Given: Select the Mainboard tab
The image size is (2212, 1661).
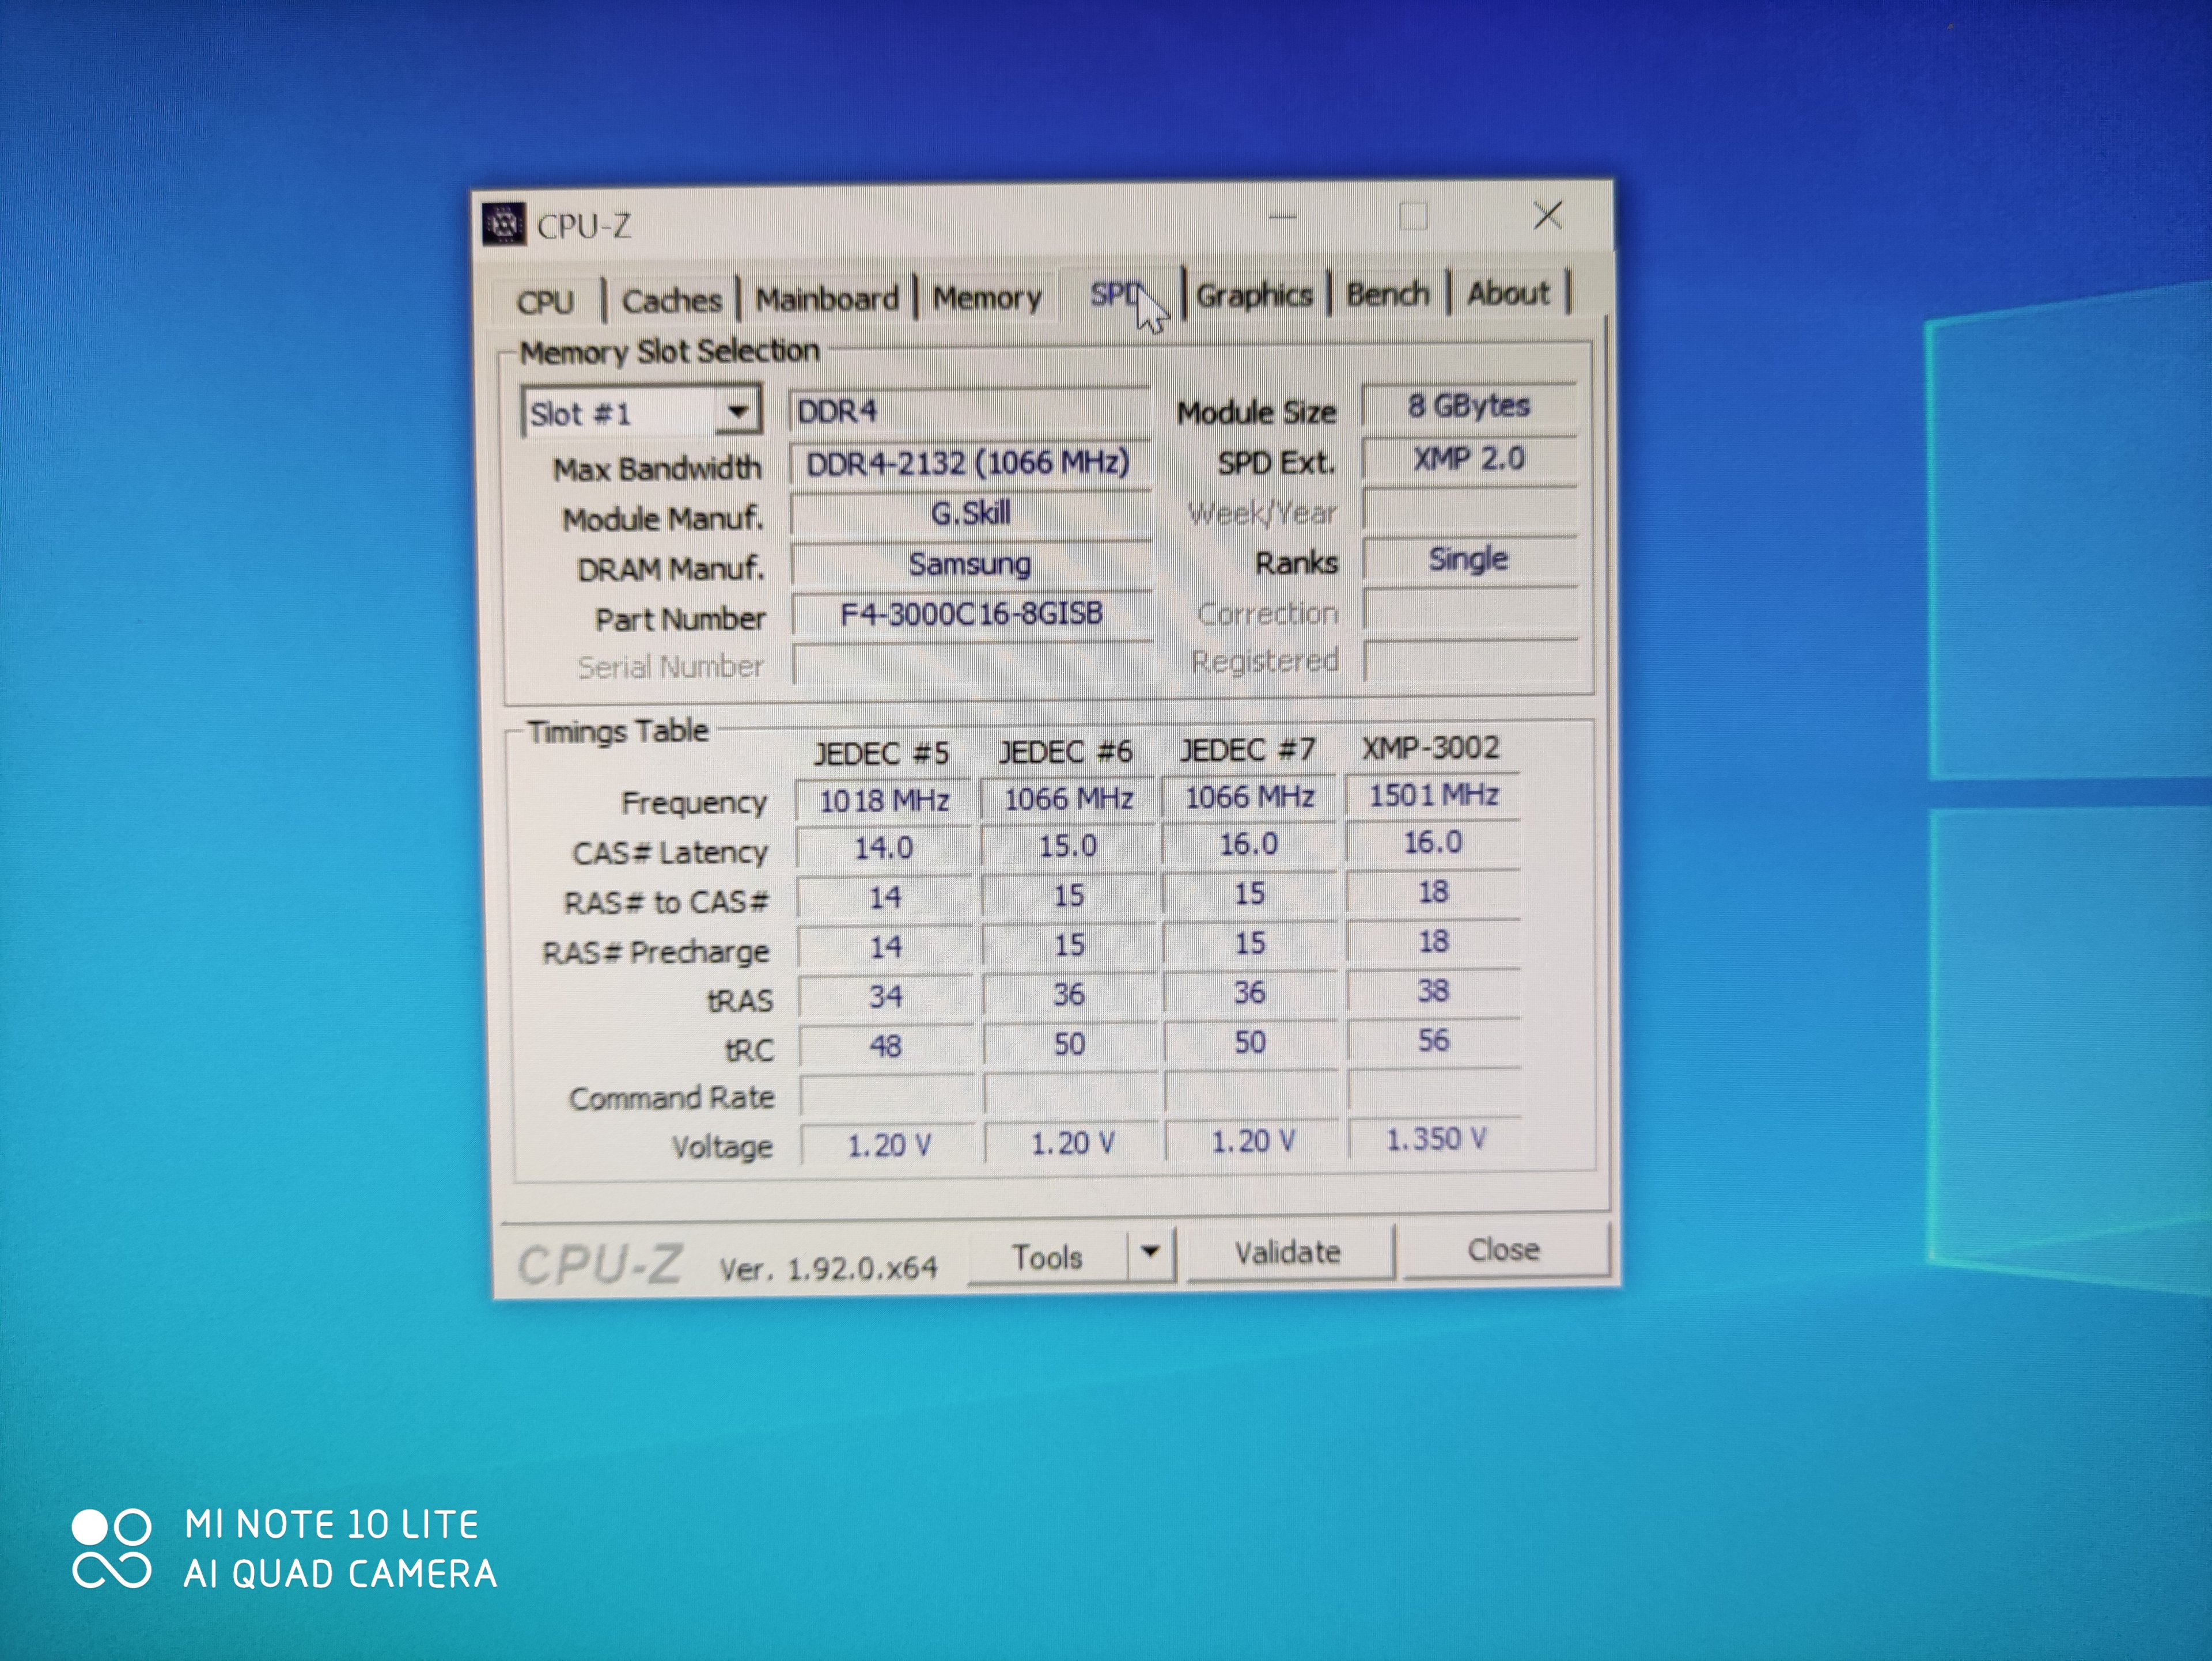Looking at the screenshot, I should point(827,298).
